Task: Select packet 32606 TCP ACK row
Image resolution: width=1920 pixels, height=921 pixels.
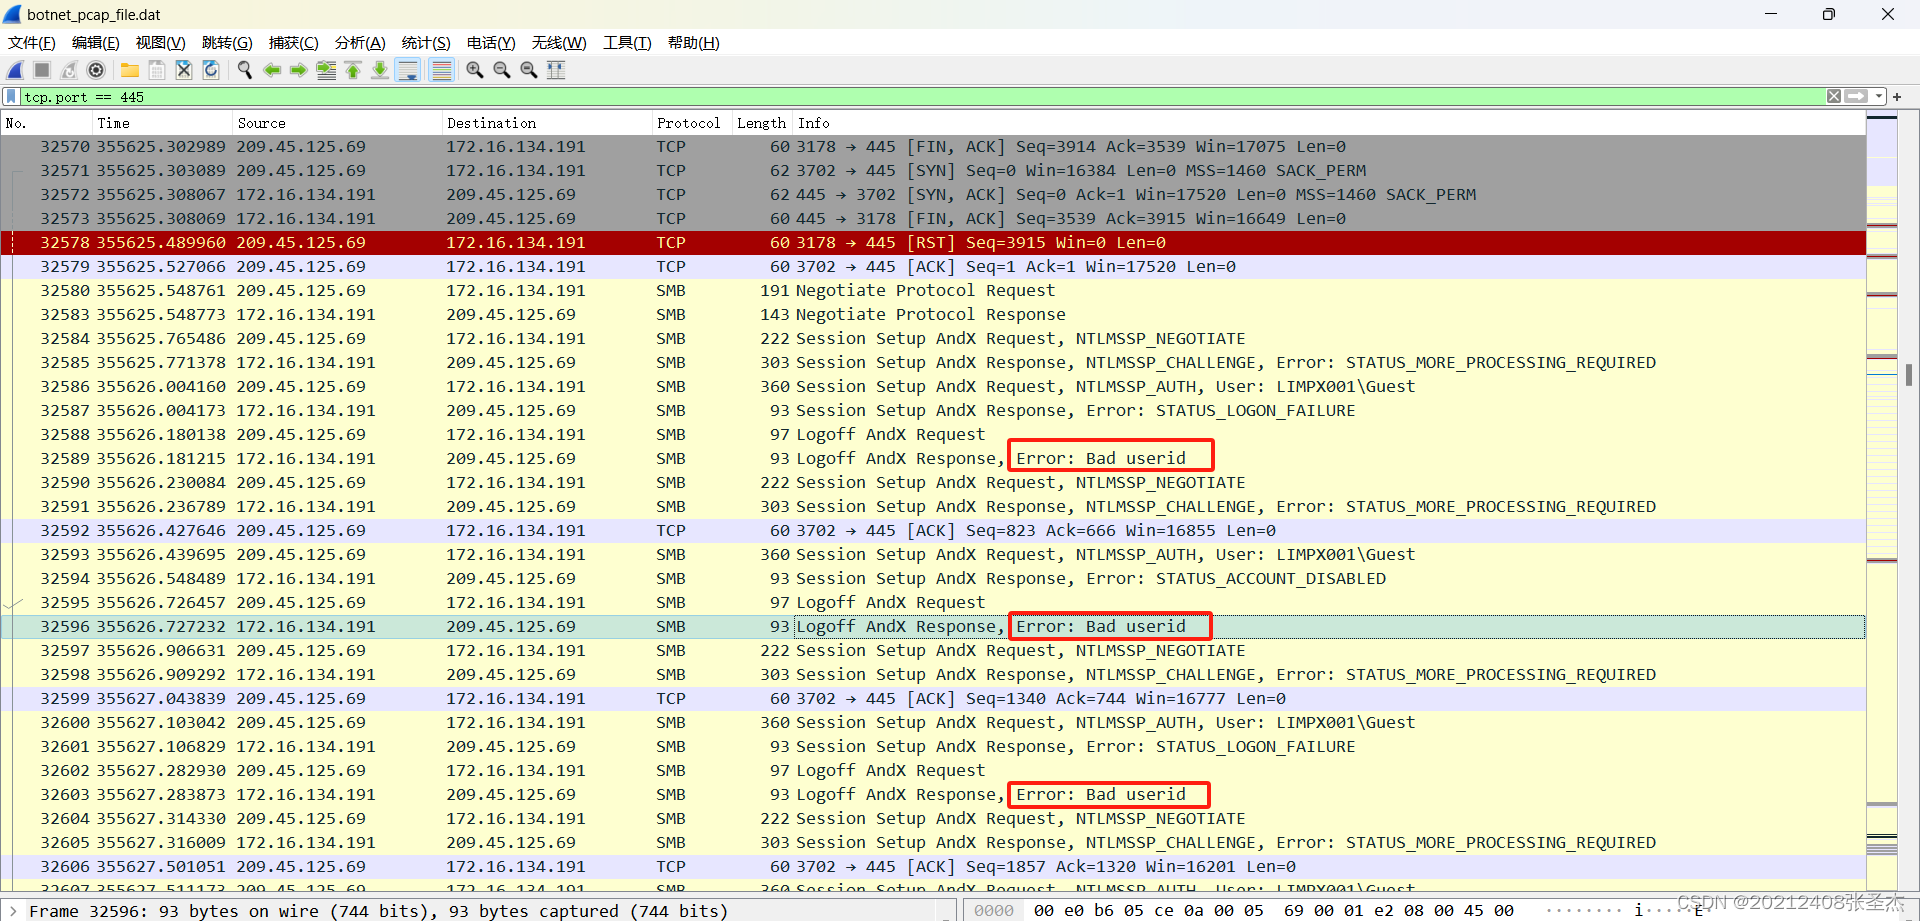Action: 933,867
